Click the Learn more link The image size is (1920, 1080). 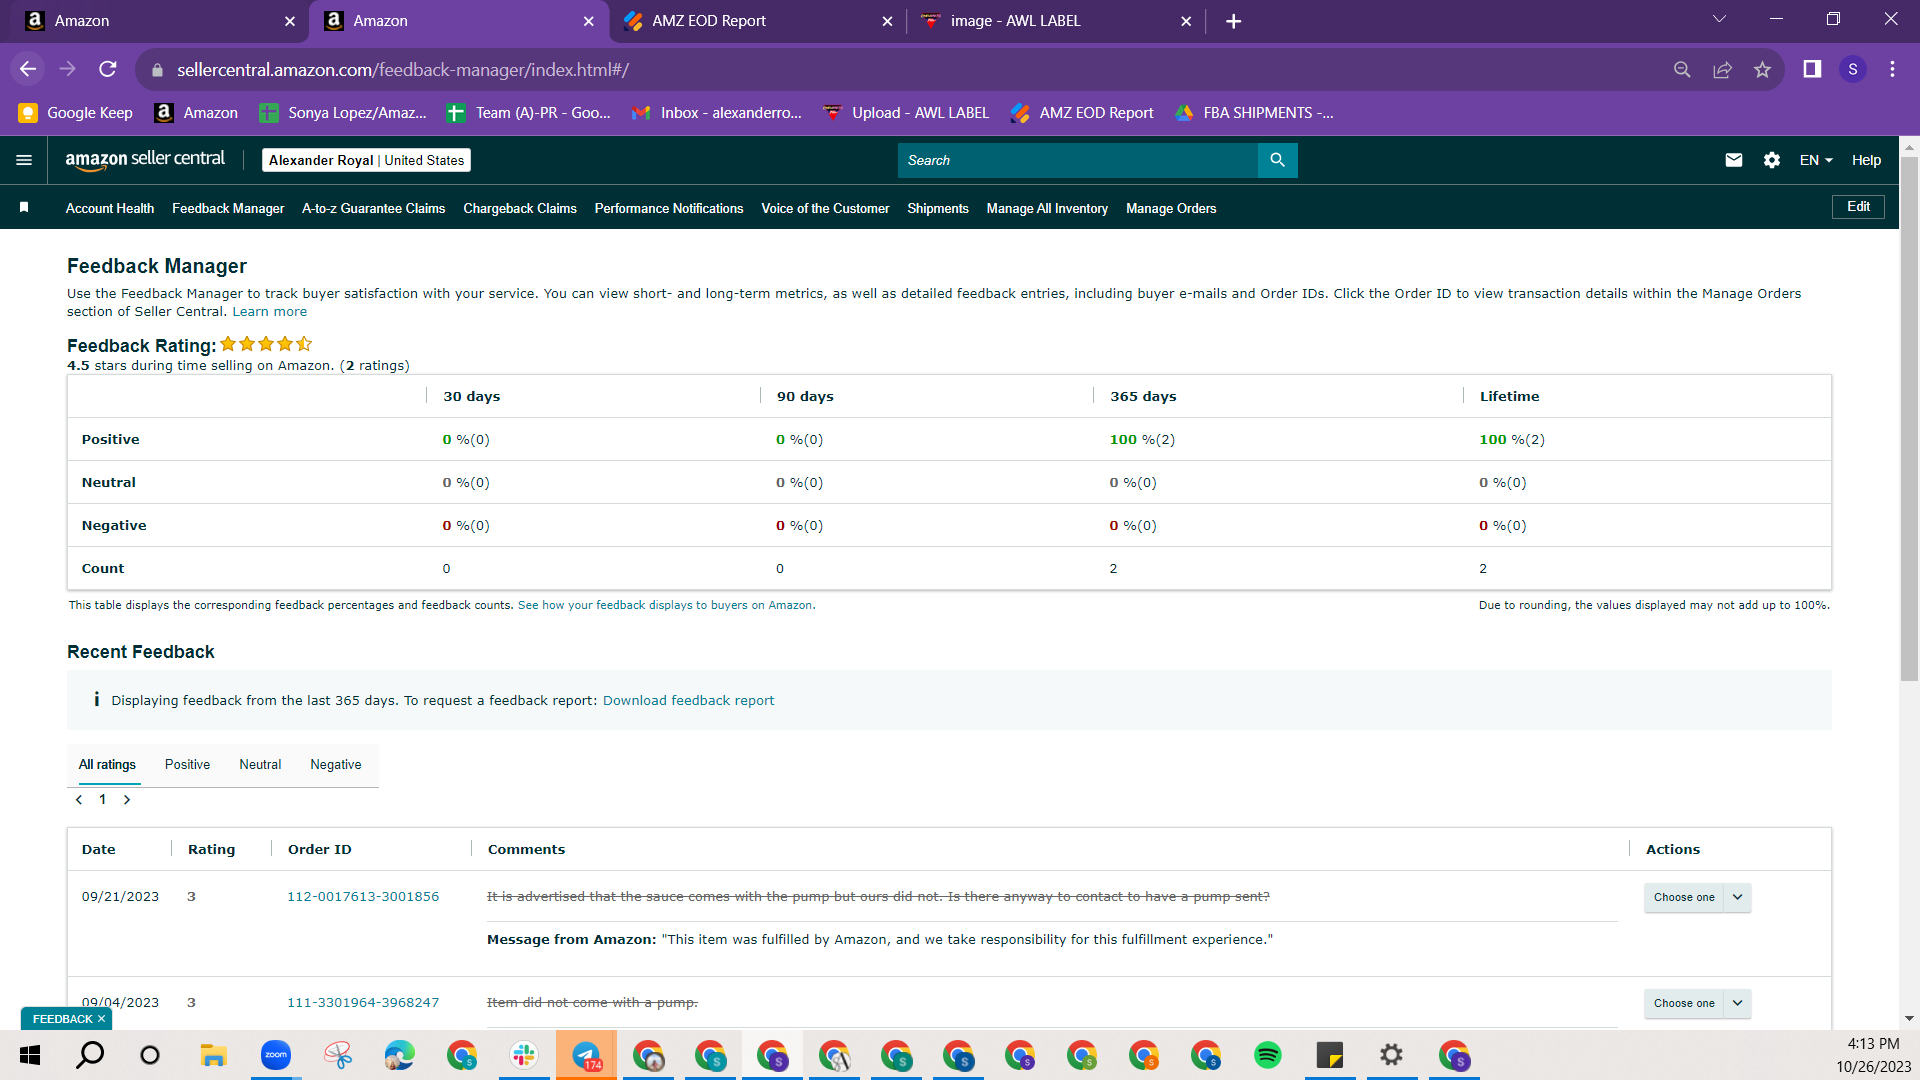(270, 312)
